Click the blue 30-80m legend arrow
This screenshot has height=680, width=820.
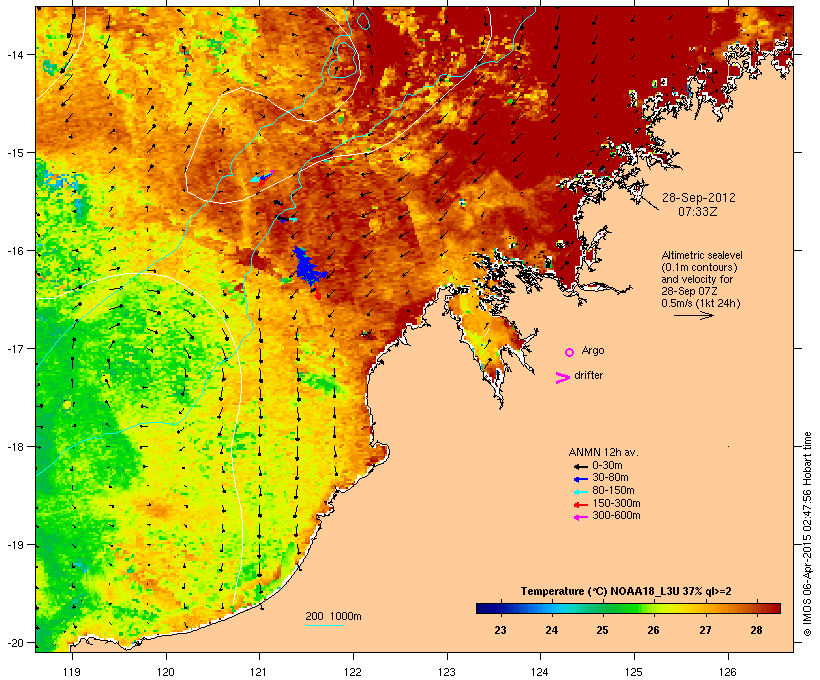tap(580, 479)
